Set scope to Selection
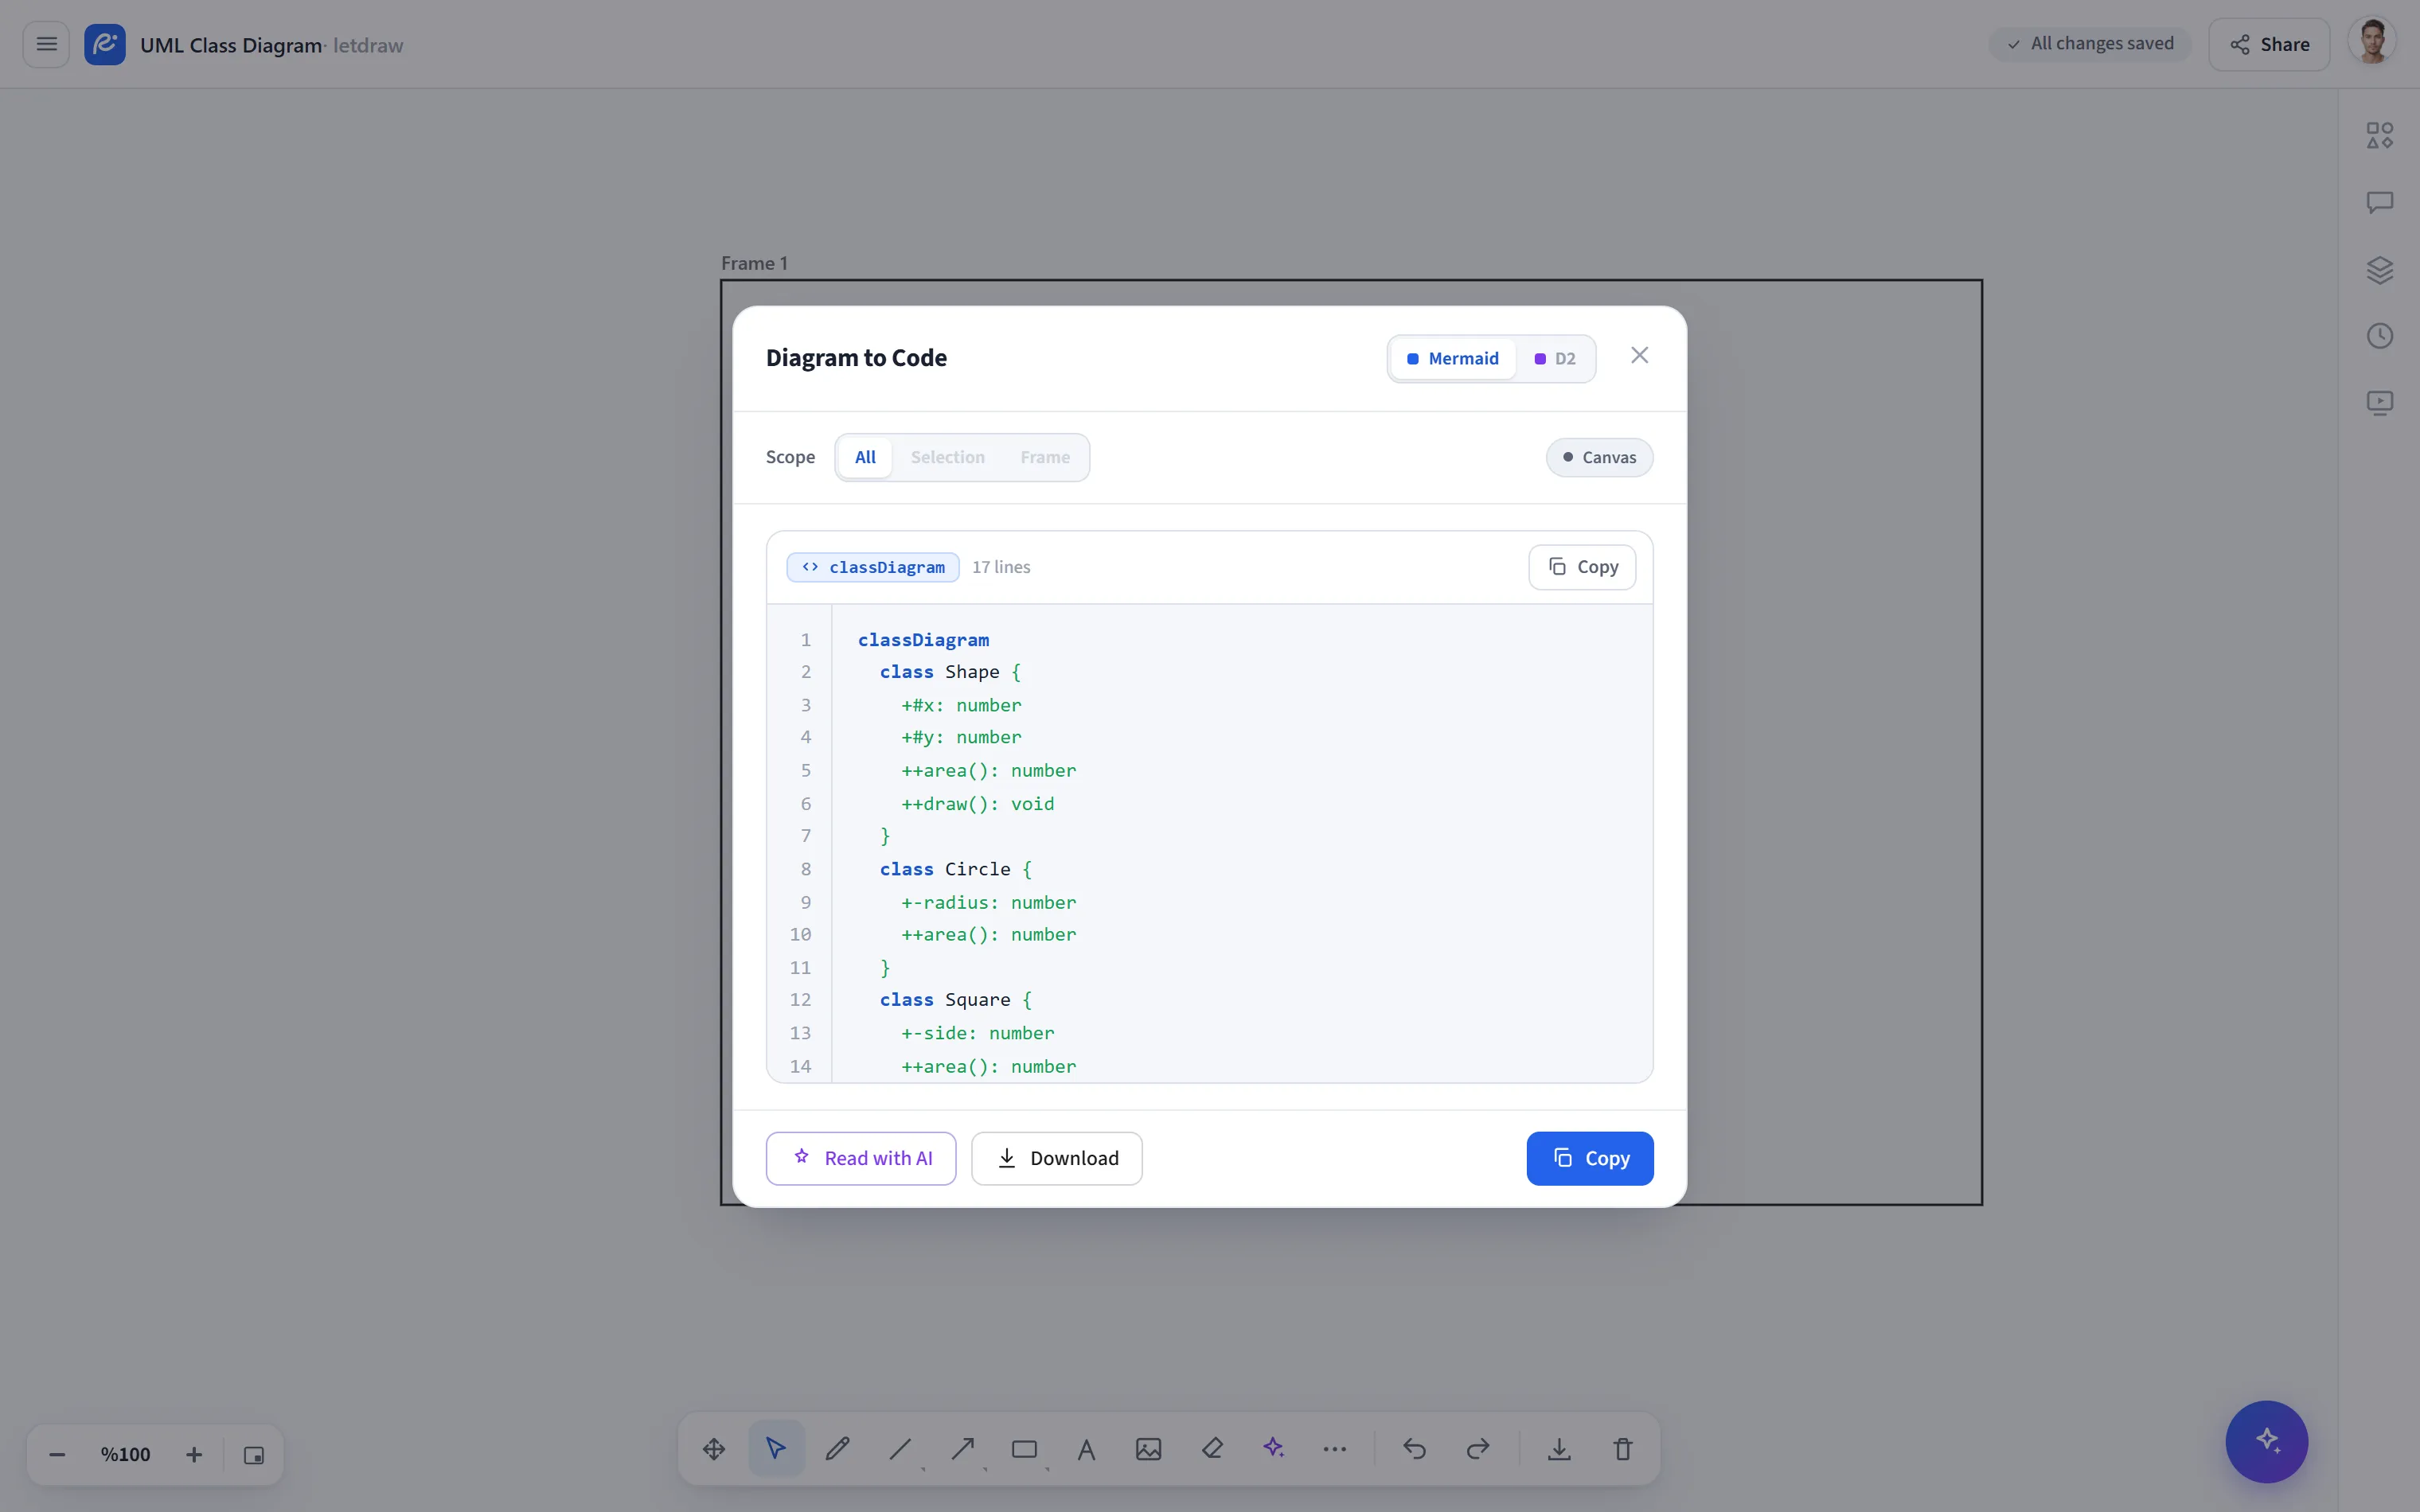The height and width of the screenshot is (1512, 2420). point(947,457)
